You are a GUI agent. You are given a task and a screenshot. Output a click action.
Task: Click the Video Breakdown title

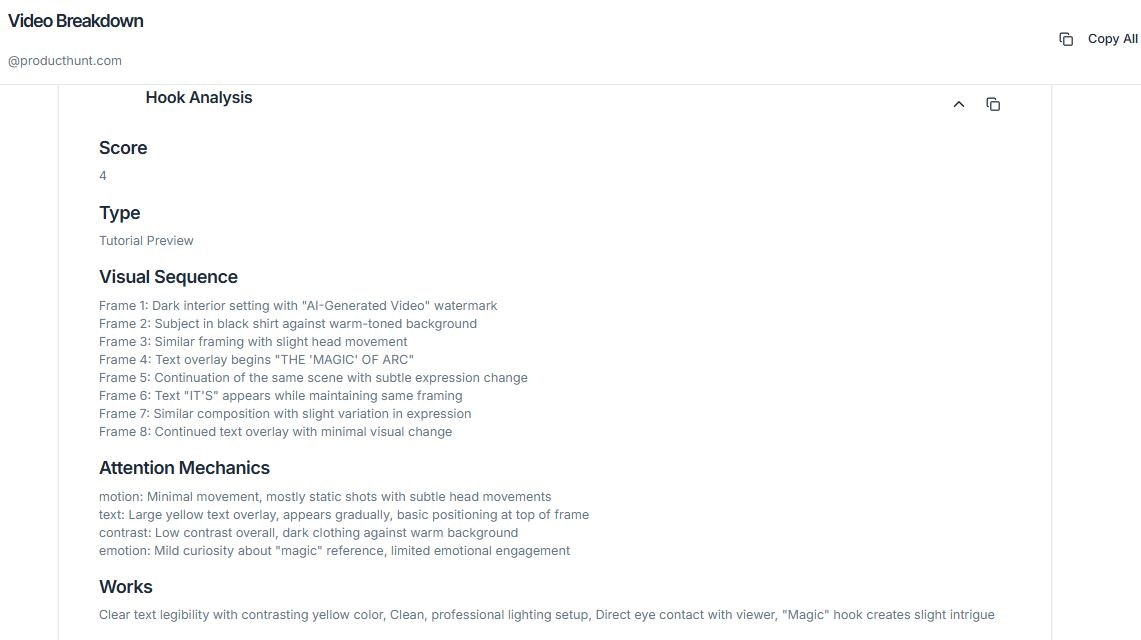coord(75,20)
